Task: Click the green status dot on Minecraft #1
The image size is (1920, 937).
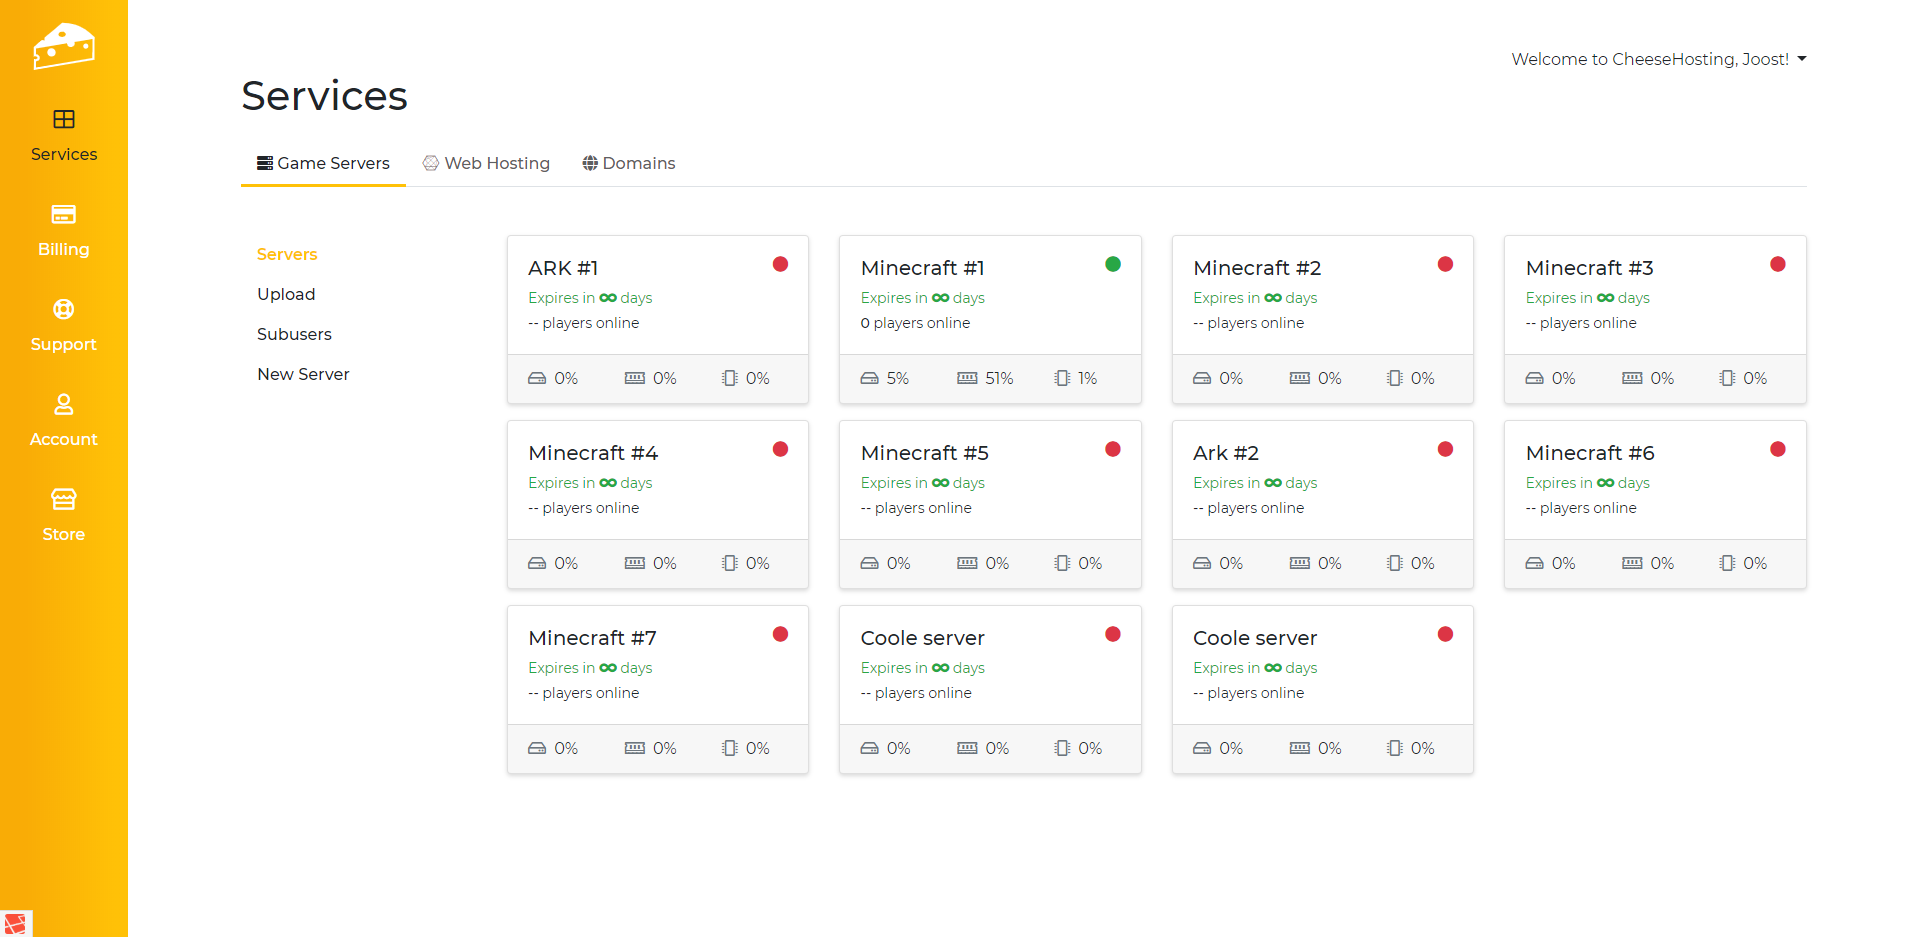Action: [1113, 264]
